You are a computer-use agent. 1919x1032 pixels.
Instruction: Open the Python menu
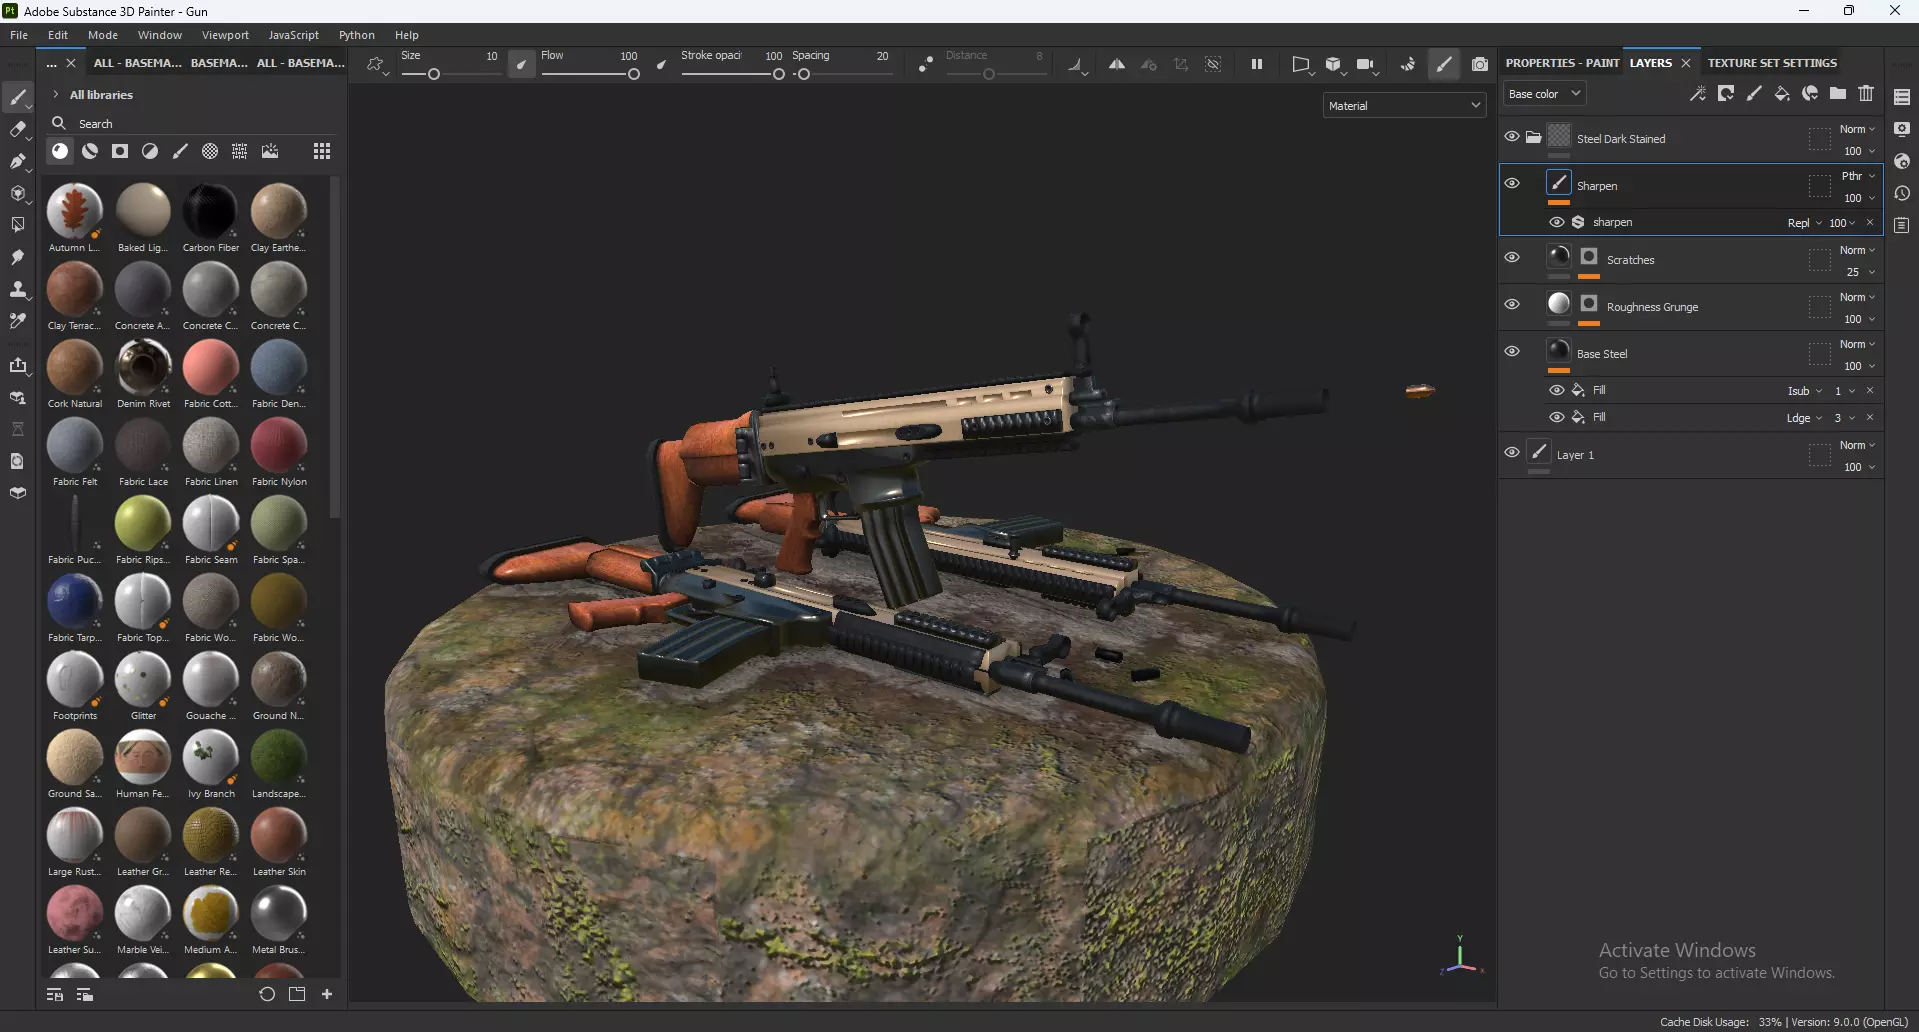[x=357, y=35]
